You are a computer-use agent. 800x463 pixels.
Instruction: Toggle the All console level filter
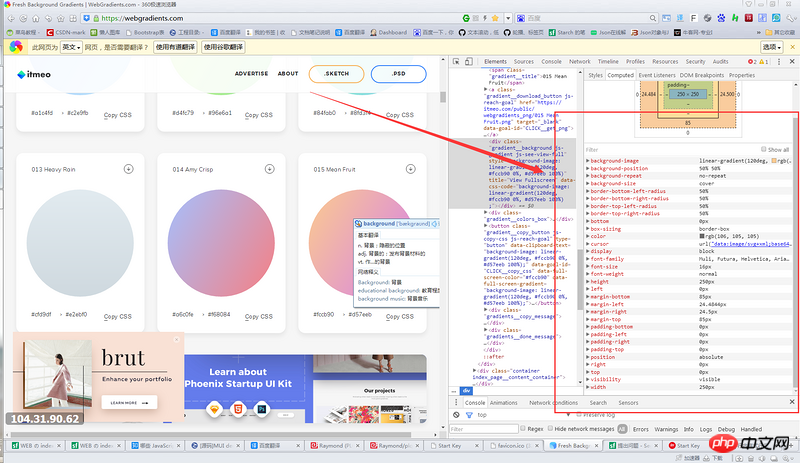(622, 429)
